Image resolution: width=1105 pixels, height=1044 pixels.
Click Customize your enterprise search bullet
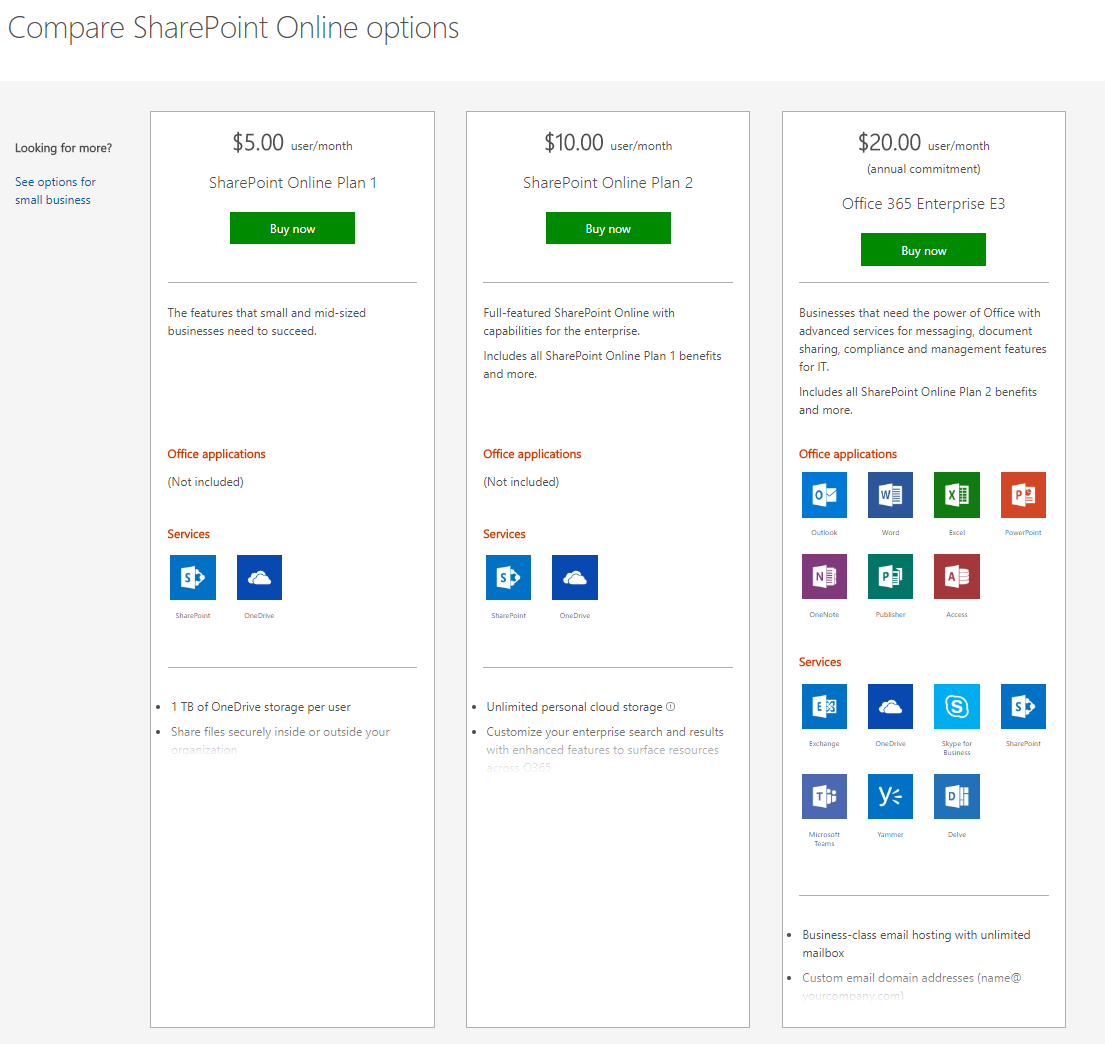pos(605,750)
